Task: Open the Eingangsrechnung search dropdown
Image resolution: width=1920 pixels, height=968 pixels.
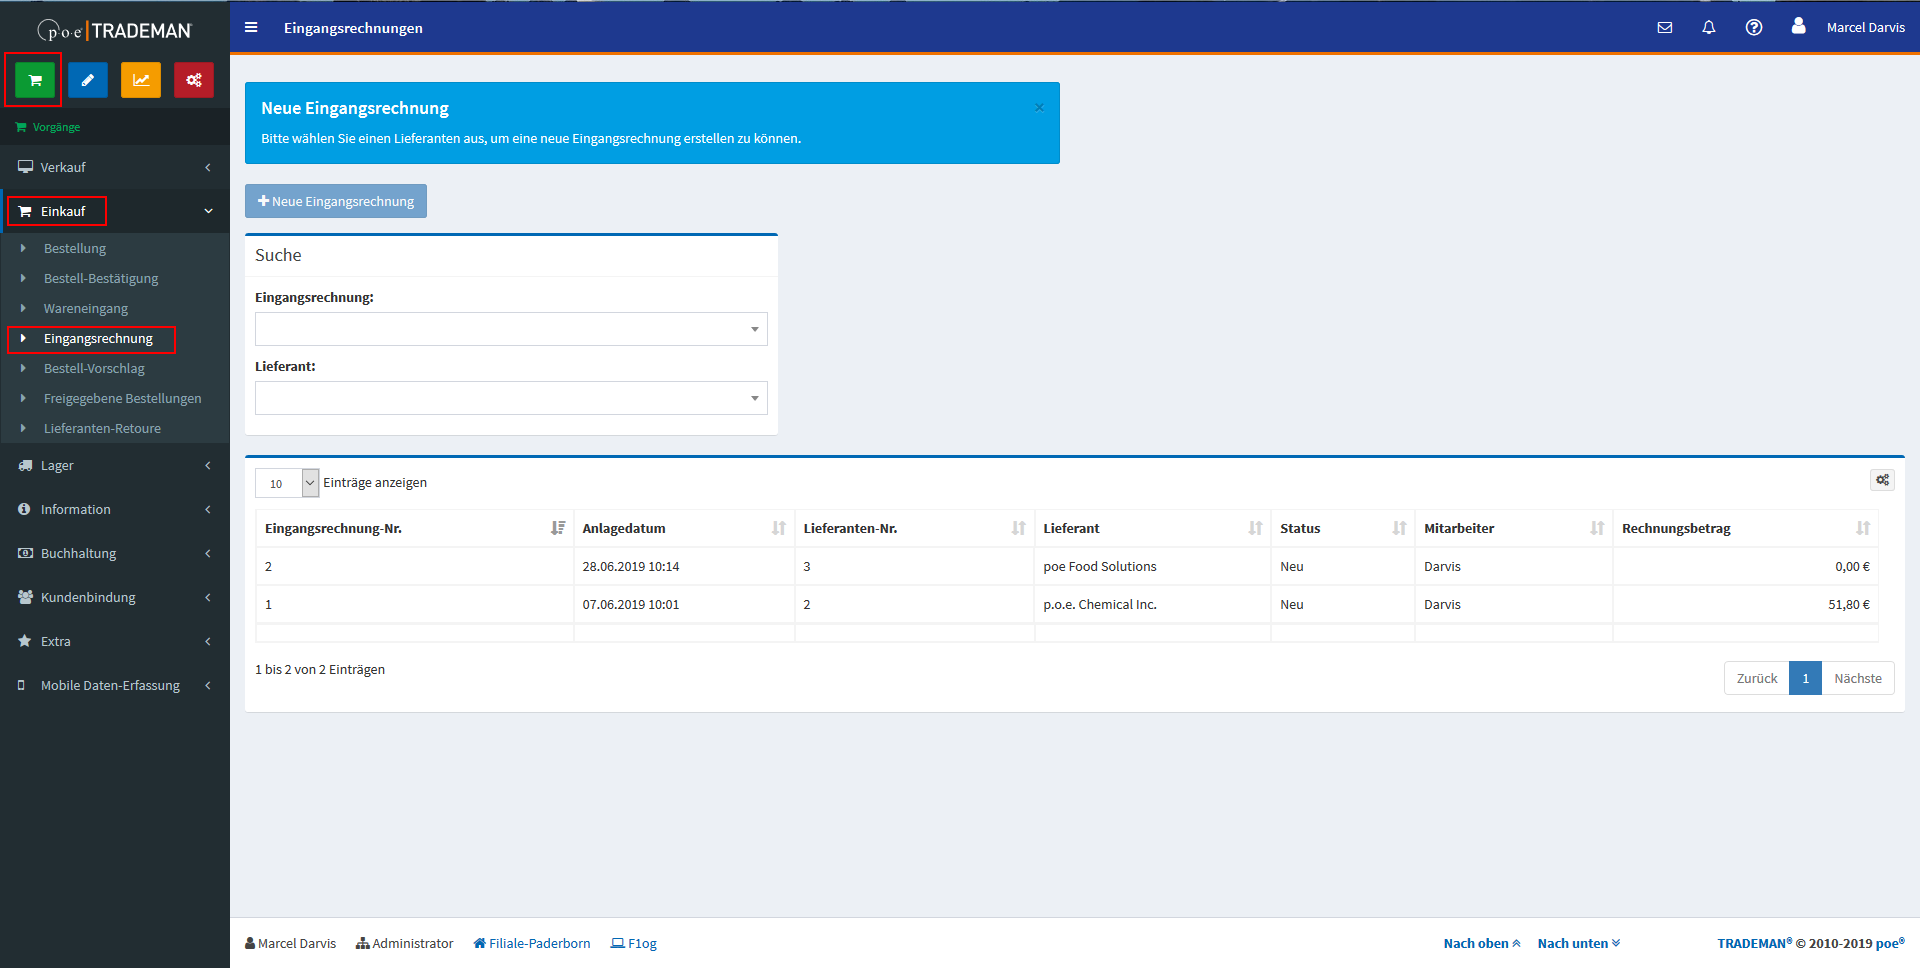Action: (x=511, y=329)
